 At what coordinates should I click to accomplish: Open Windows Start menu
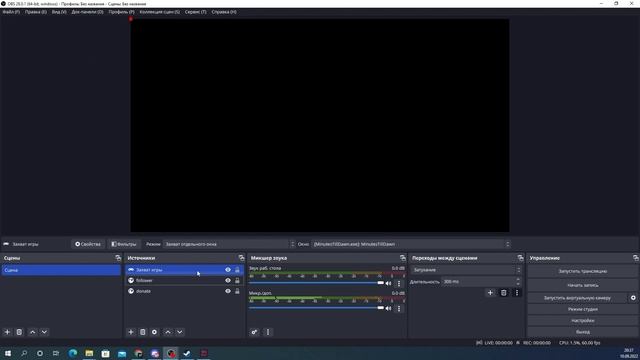(x=8, y=353)
